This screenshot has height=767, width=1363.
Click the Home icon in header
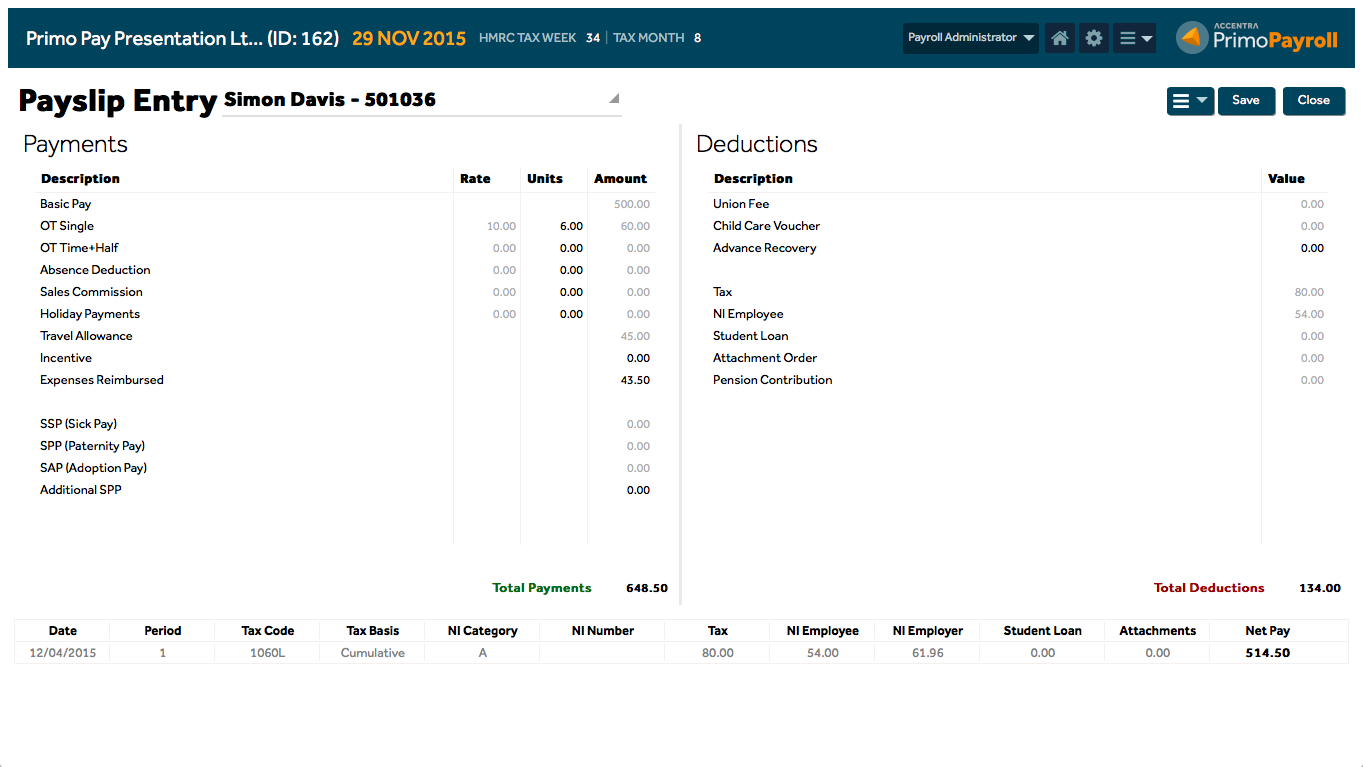click(x=1060, y=38)
